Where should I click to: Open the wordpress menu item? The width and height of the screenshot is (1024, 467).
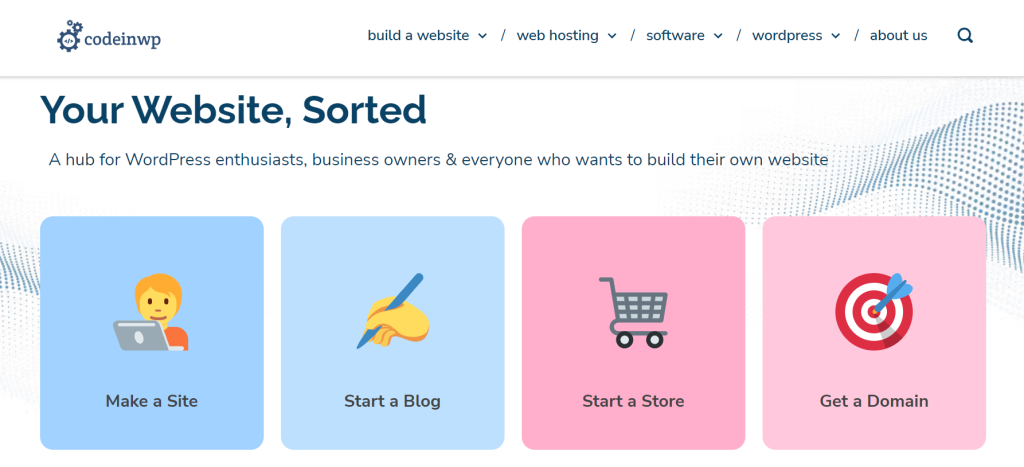click(x=787, y=35)
